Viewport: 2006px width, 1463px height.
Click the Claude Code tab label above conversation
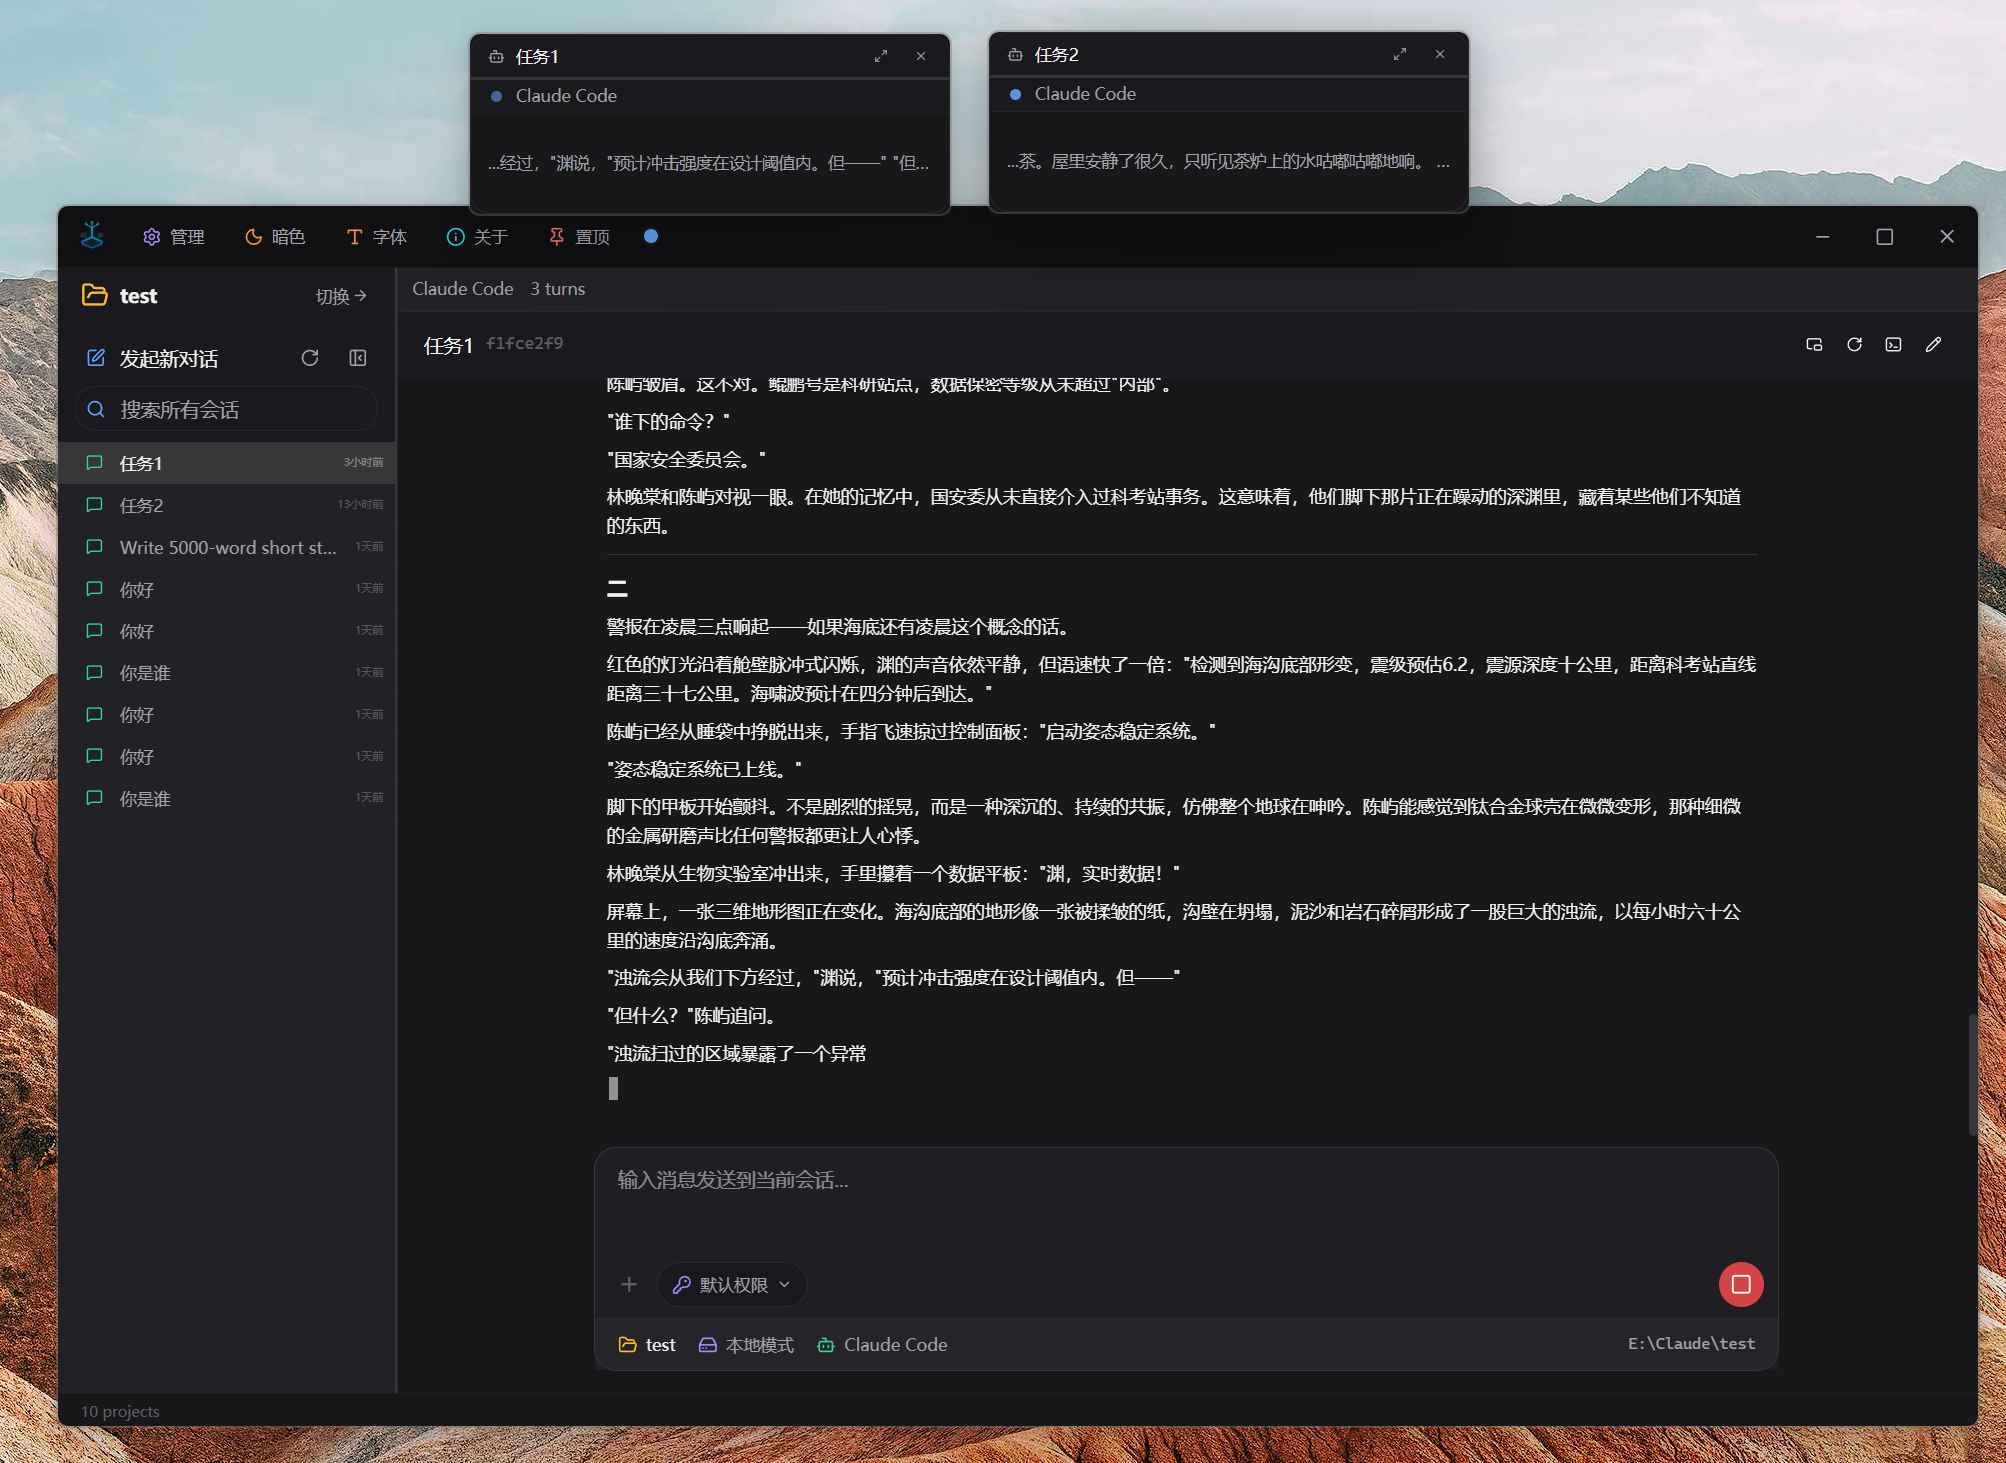click(x=463, y=289)
